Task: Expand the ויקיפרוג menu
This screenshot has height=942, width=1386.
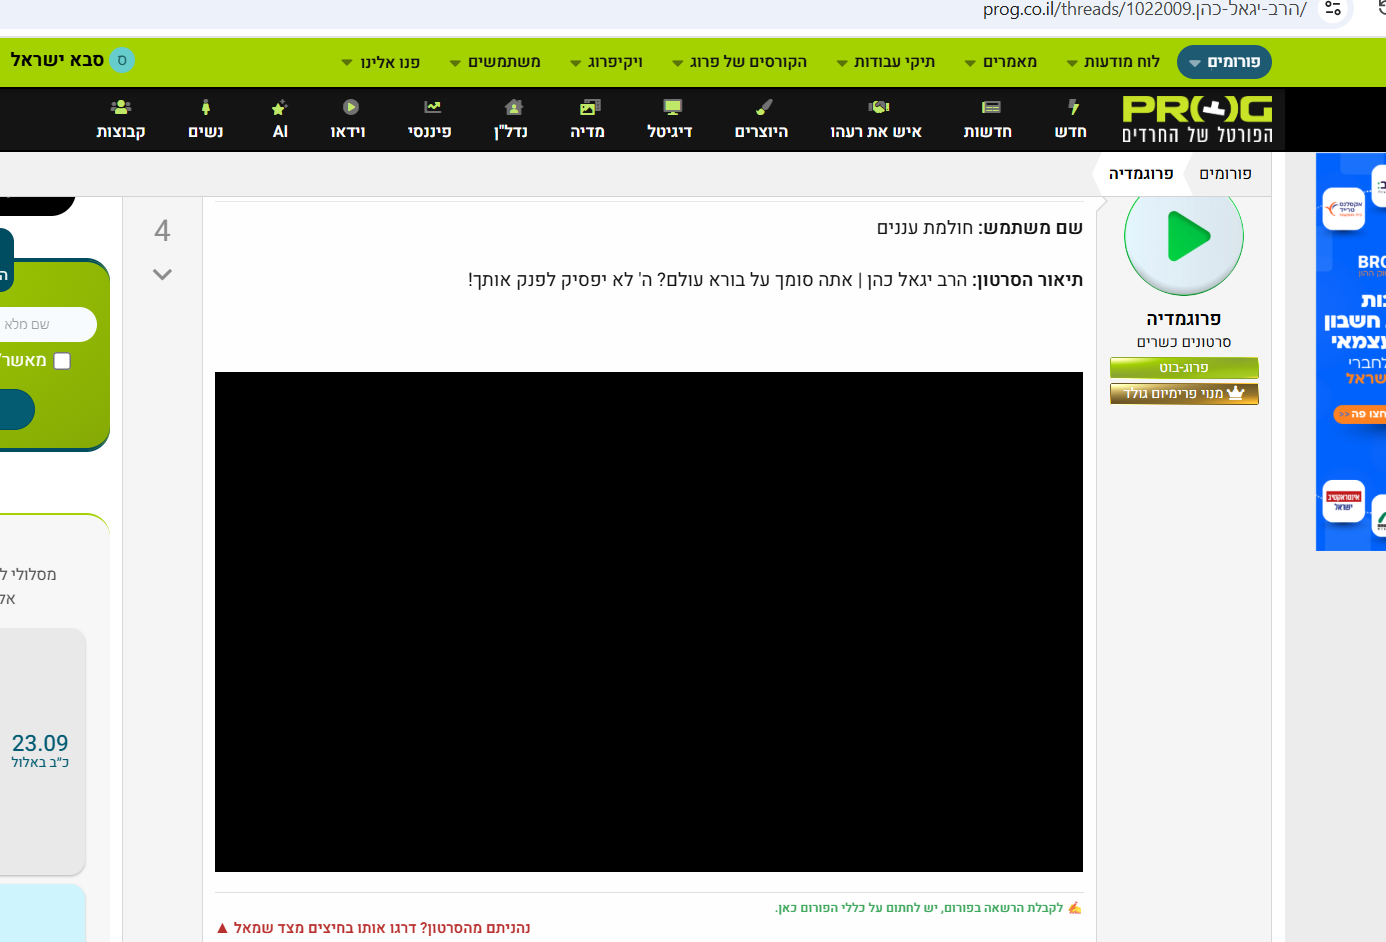Action: (607, 62)
